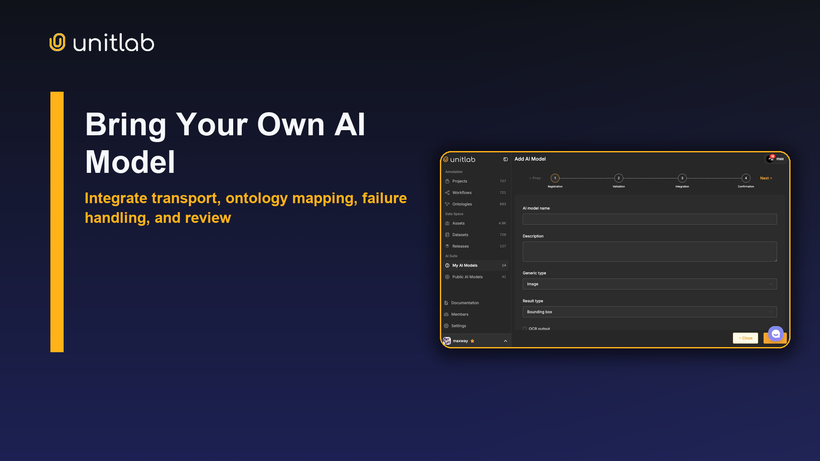Go to step 4 Confirmation

point(746,178)
